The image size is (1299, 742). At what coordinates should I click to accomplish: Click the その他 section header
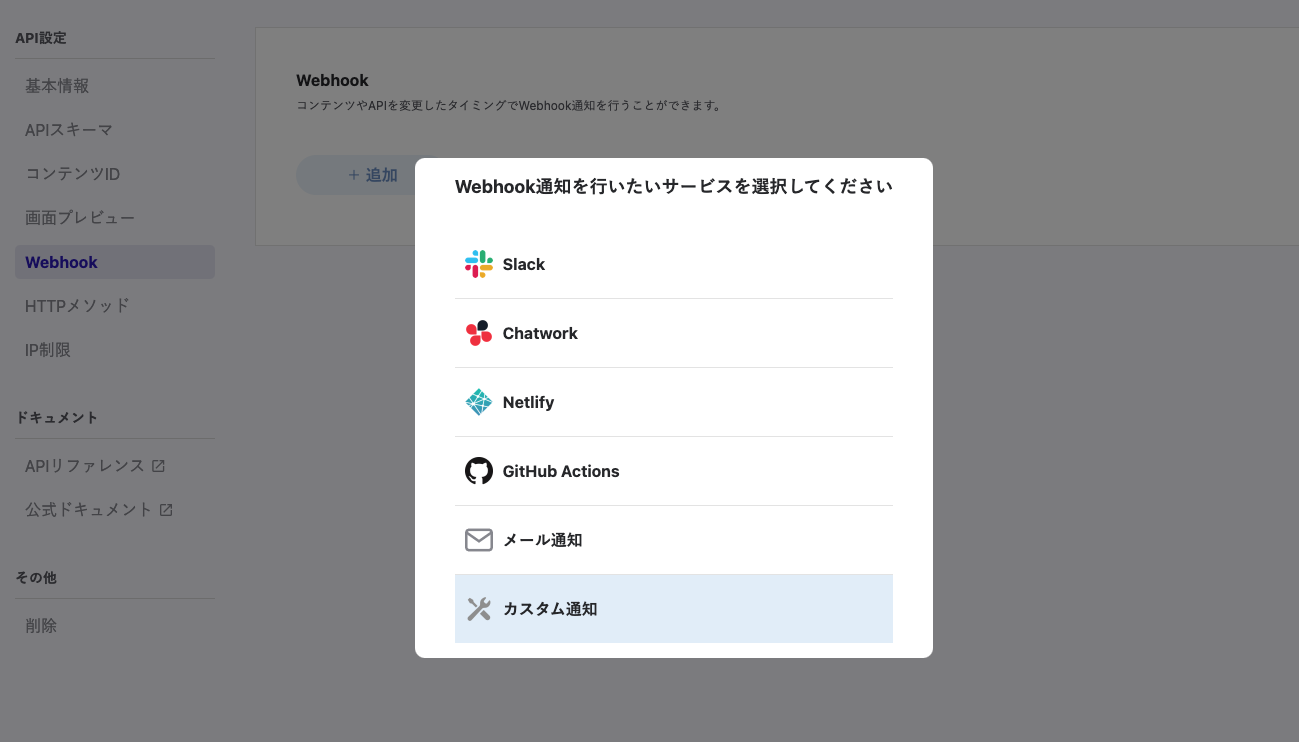[x=36, y=578]
